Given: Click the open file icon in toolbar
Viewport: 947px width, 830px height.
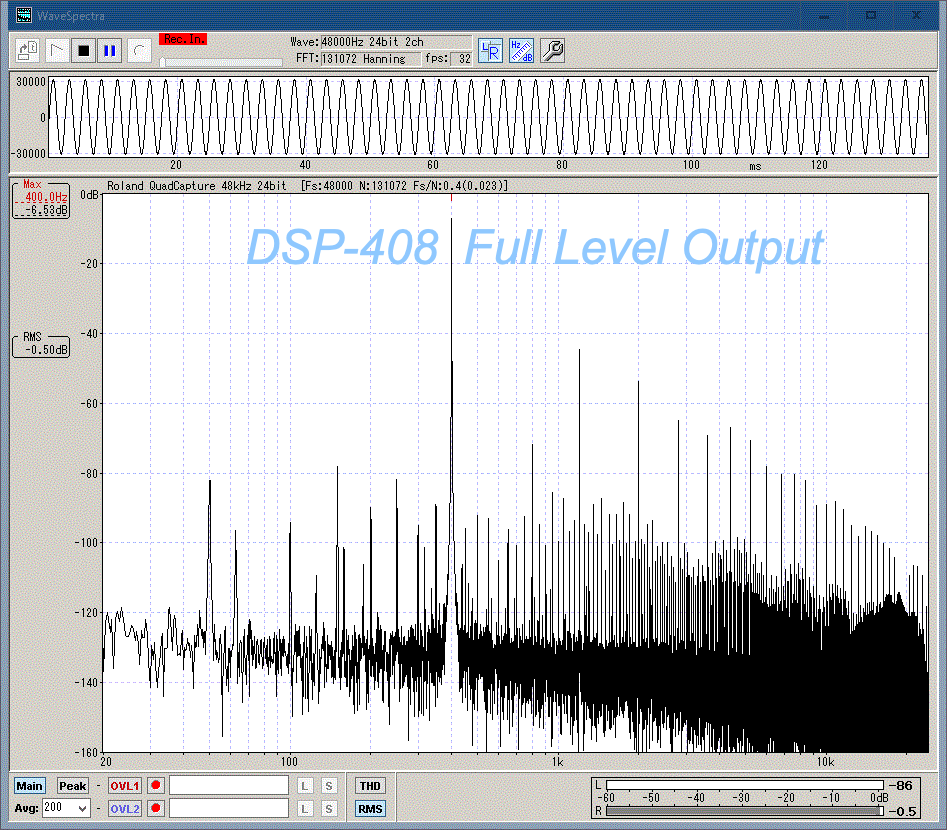Looking at the screenshot, I should point(27,51).
